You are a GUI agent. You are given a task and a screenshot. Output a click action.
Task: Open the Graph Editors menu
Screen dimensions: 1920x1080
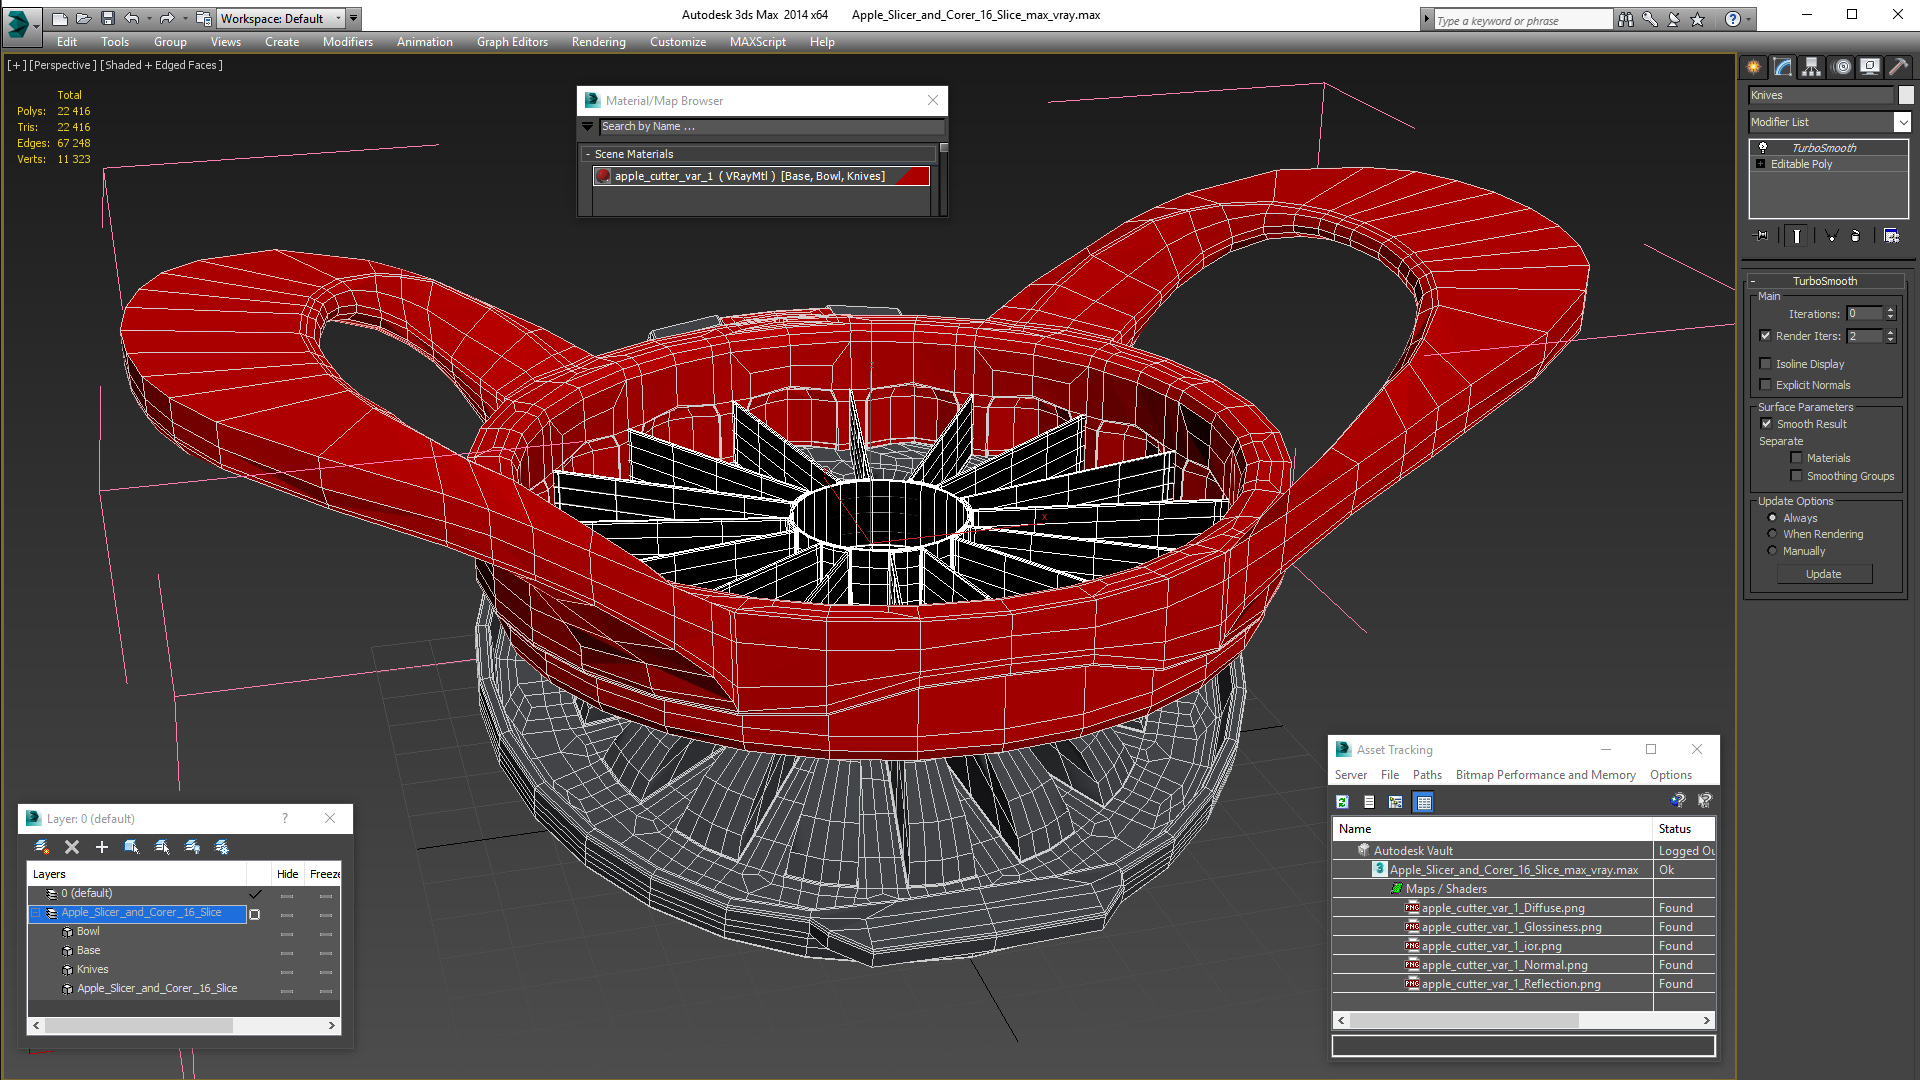[512, 42]
